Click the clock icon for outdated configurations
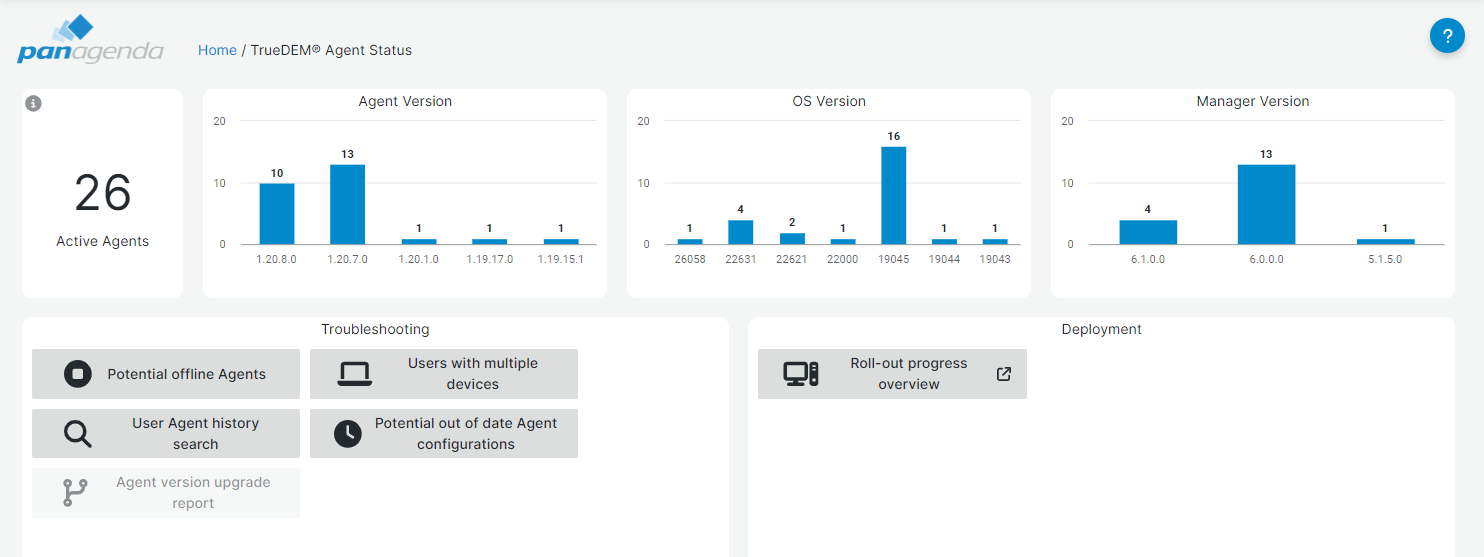The width and height of the screenshot is (1484, 557). coord(347,434)
